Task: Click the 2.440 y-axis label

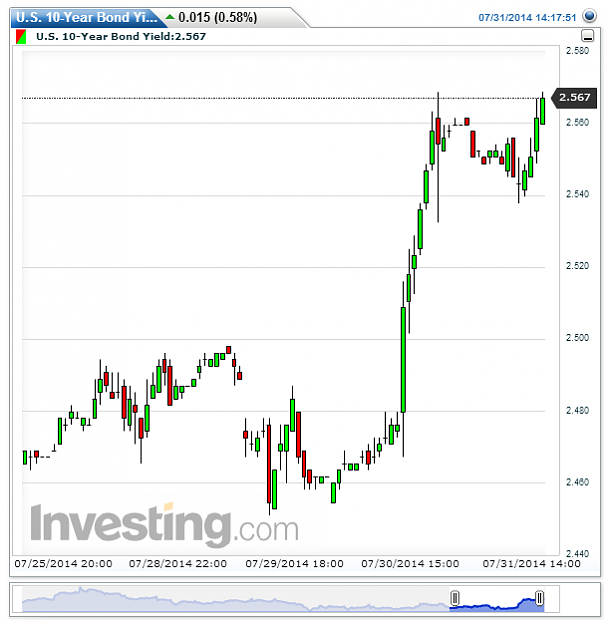Action: [577, 554]
